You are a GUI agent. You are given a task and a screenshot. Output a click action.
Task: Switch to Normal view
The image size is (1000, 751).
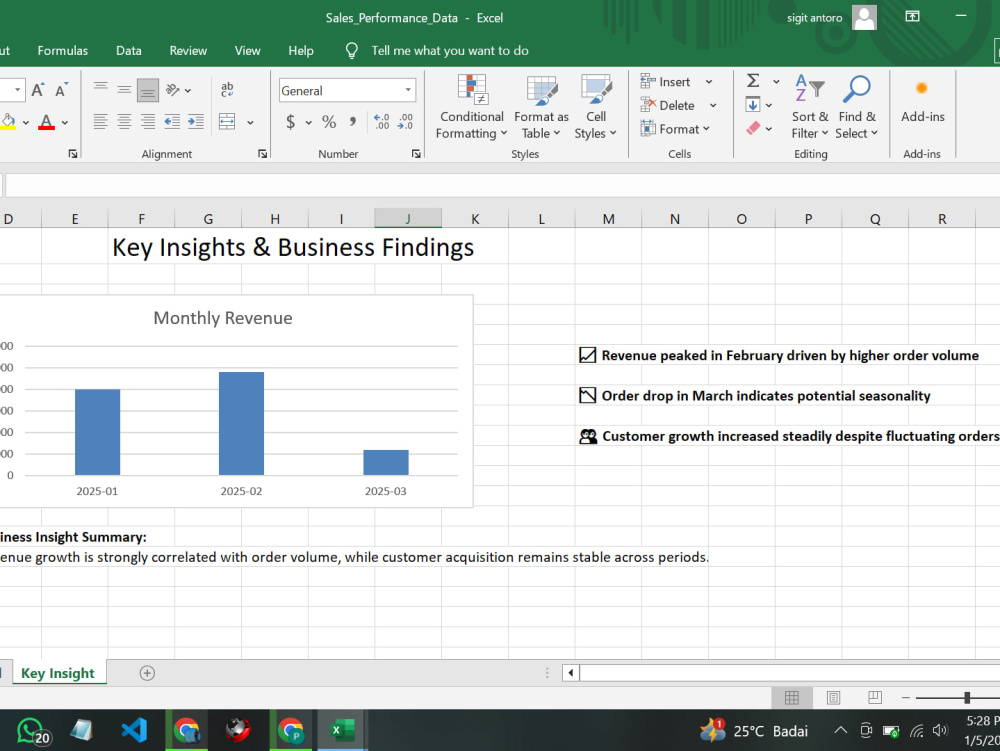pyautogui.click(x=791, y=697)
